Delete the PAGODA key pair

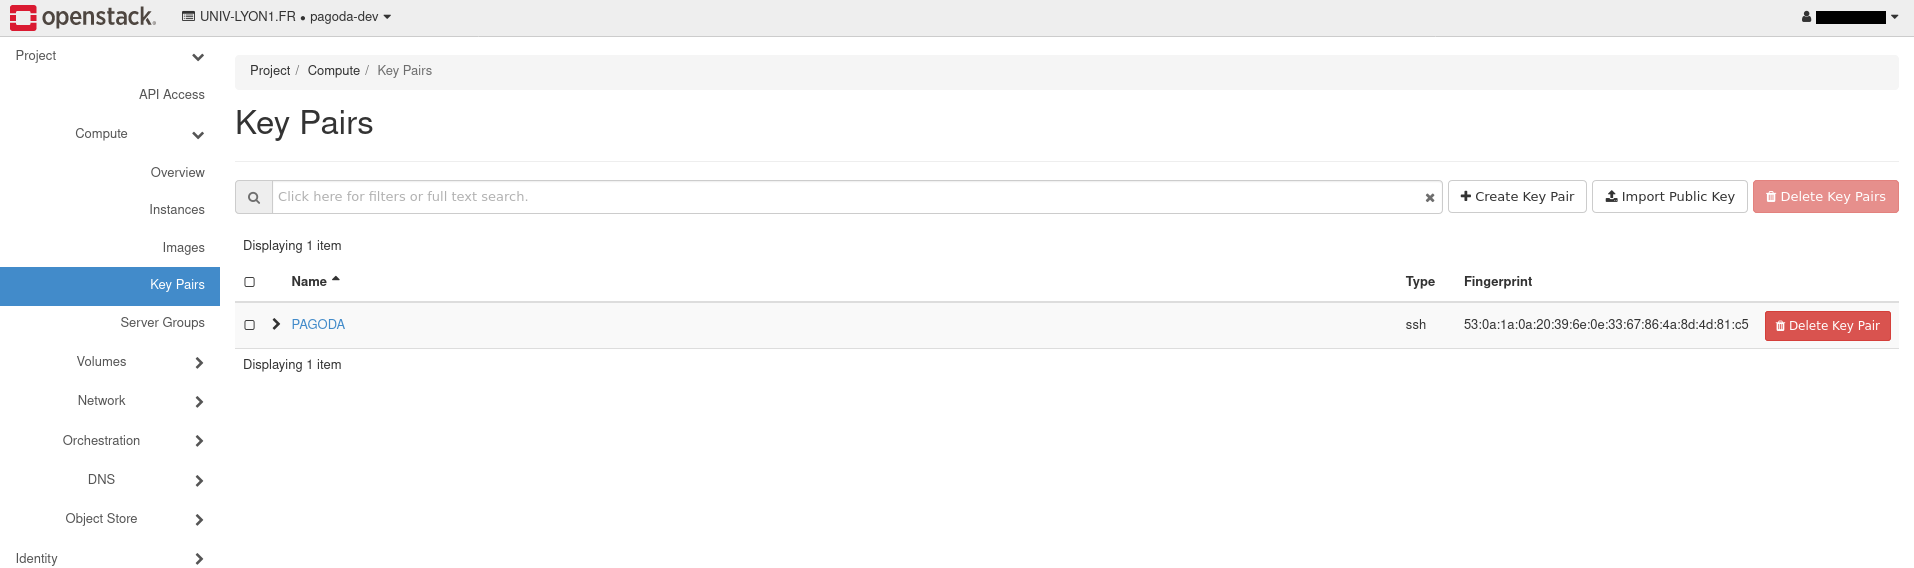(x=1827, y=326)
